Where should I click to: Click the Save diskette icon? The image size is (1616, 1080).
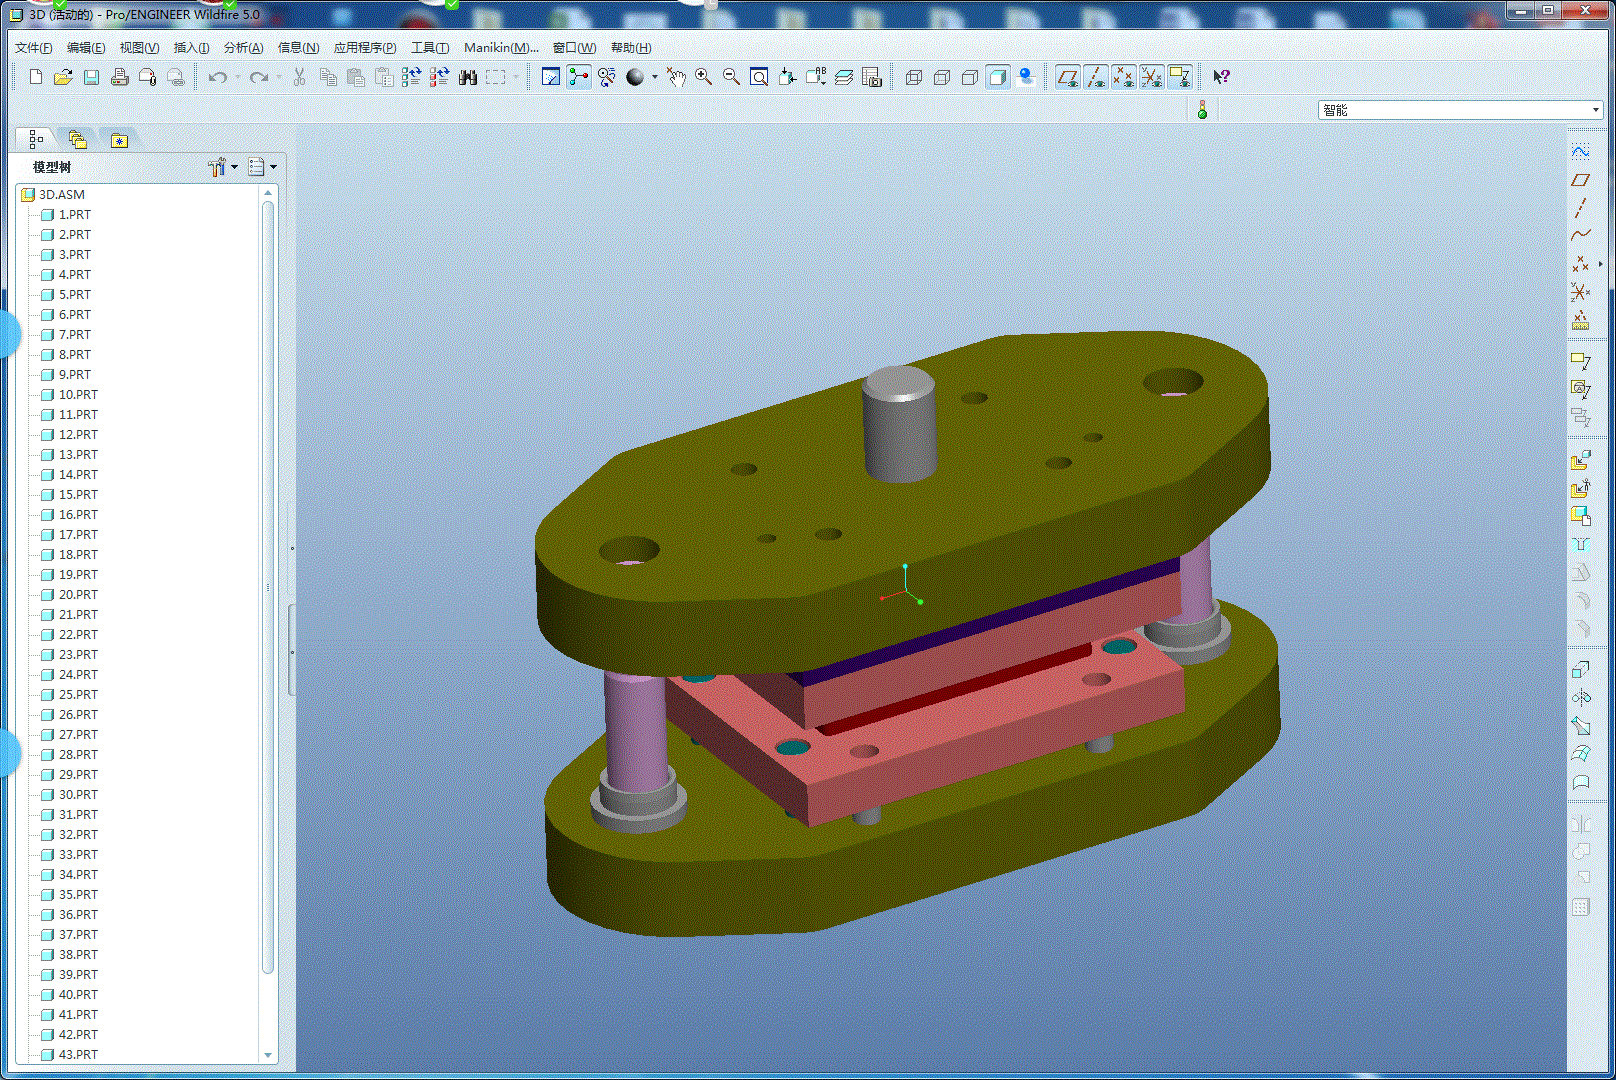coord(91,77)
